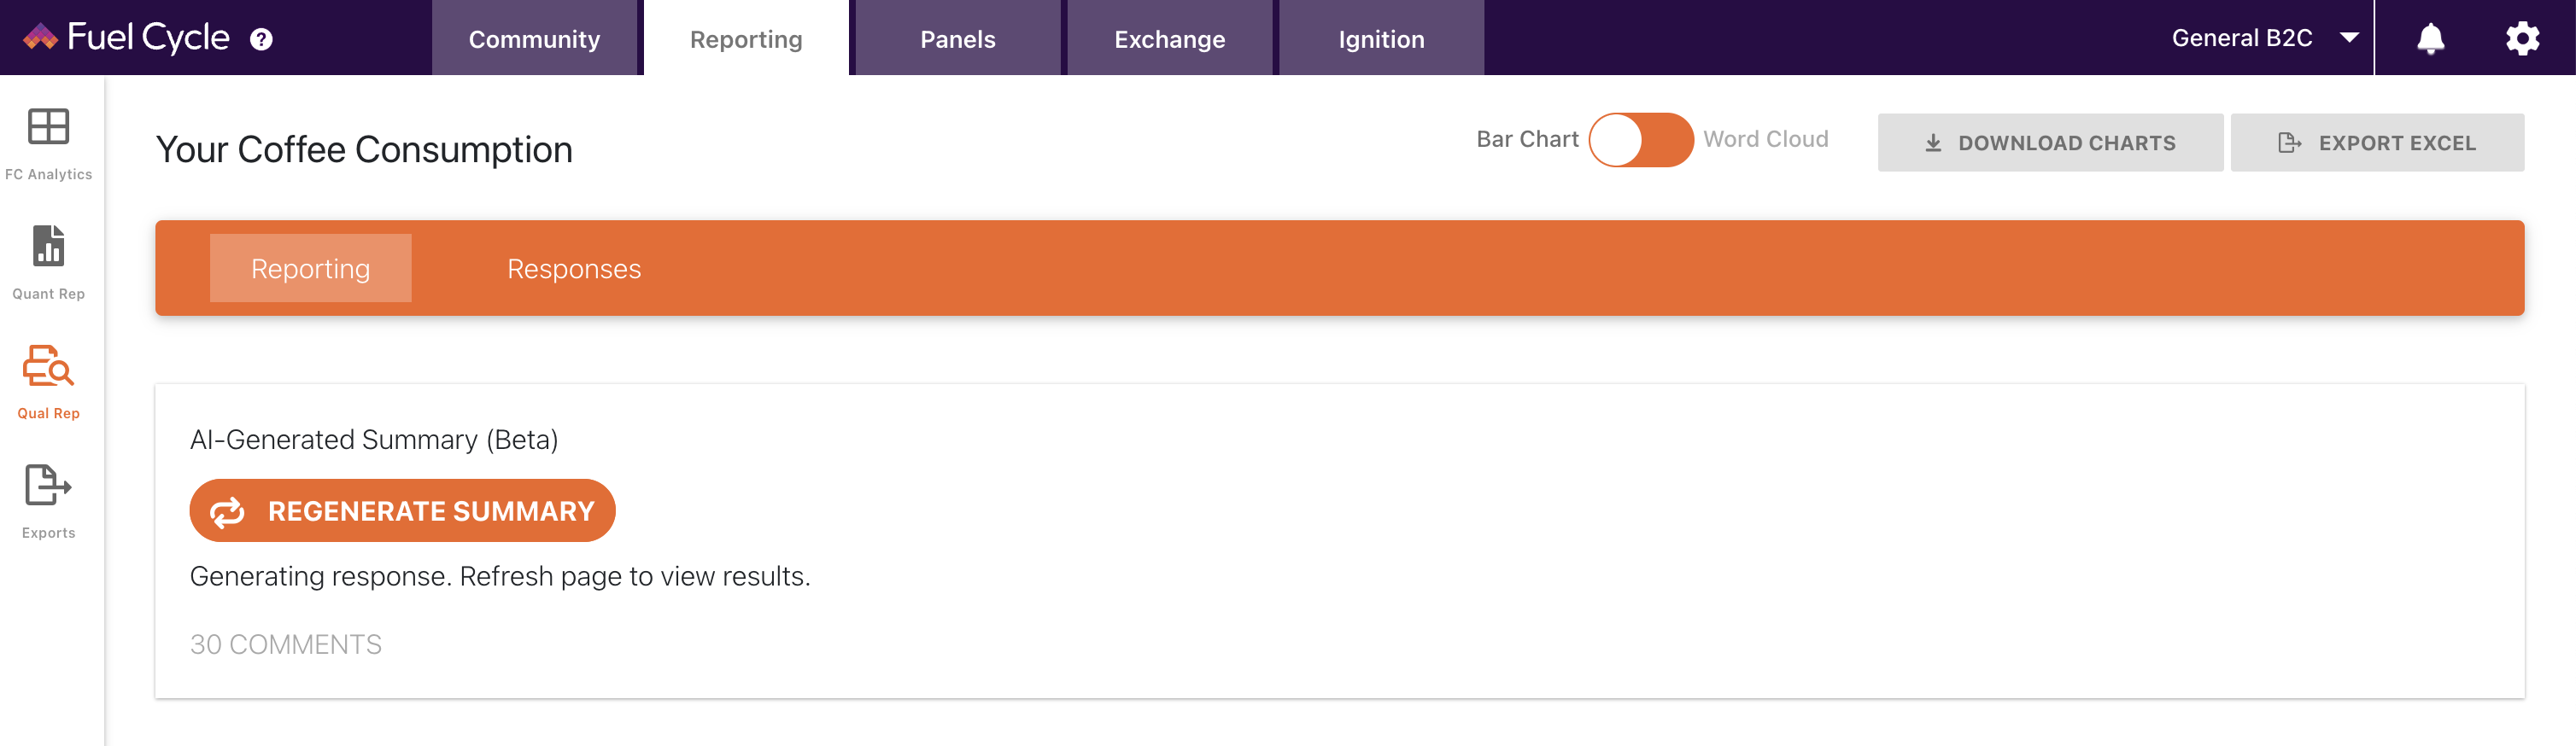The image size is (2576, 746).
Task: Open the settings gear icon
Action: (2522, 39)
